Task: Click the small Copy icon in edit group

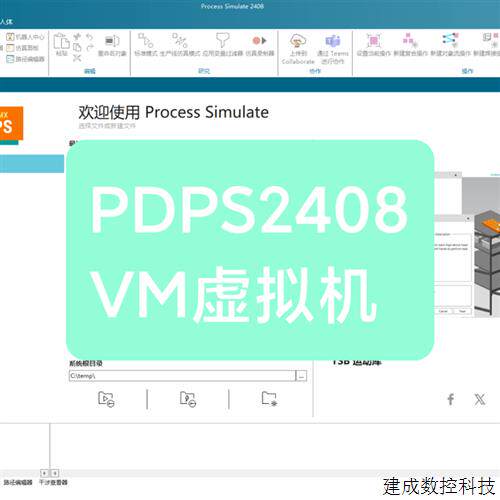Action: pyautogui.click(x=77, y=47)
